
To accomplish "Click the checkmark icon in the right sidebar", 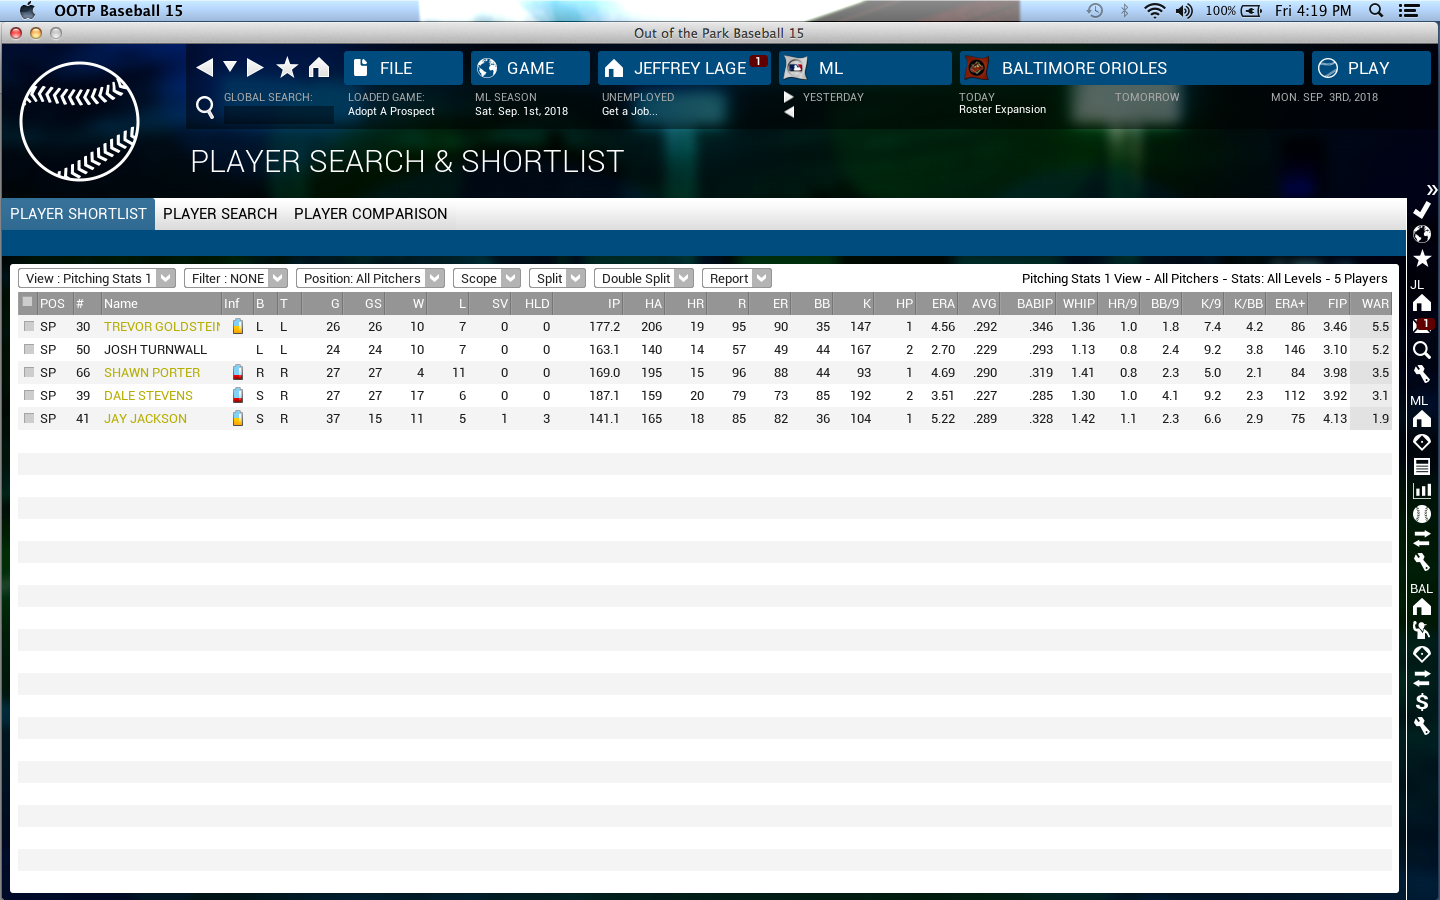I will click(1421, 210).
